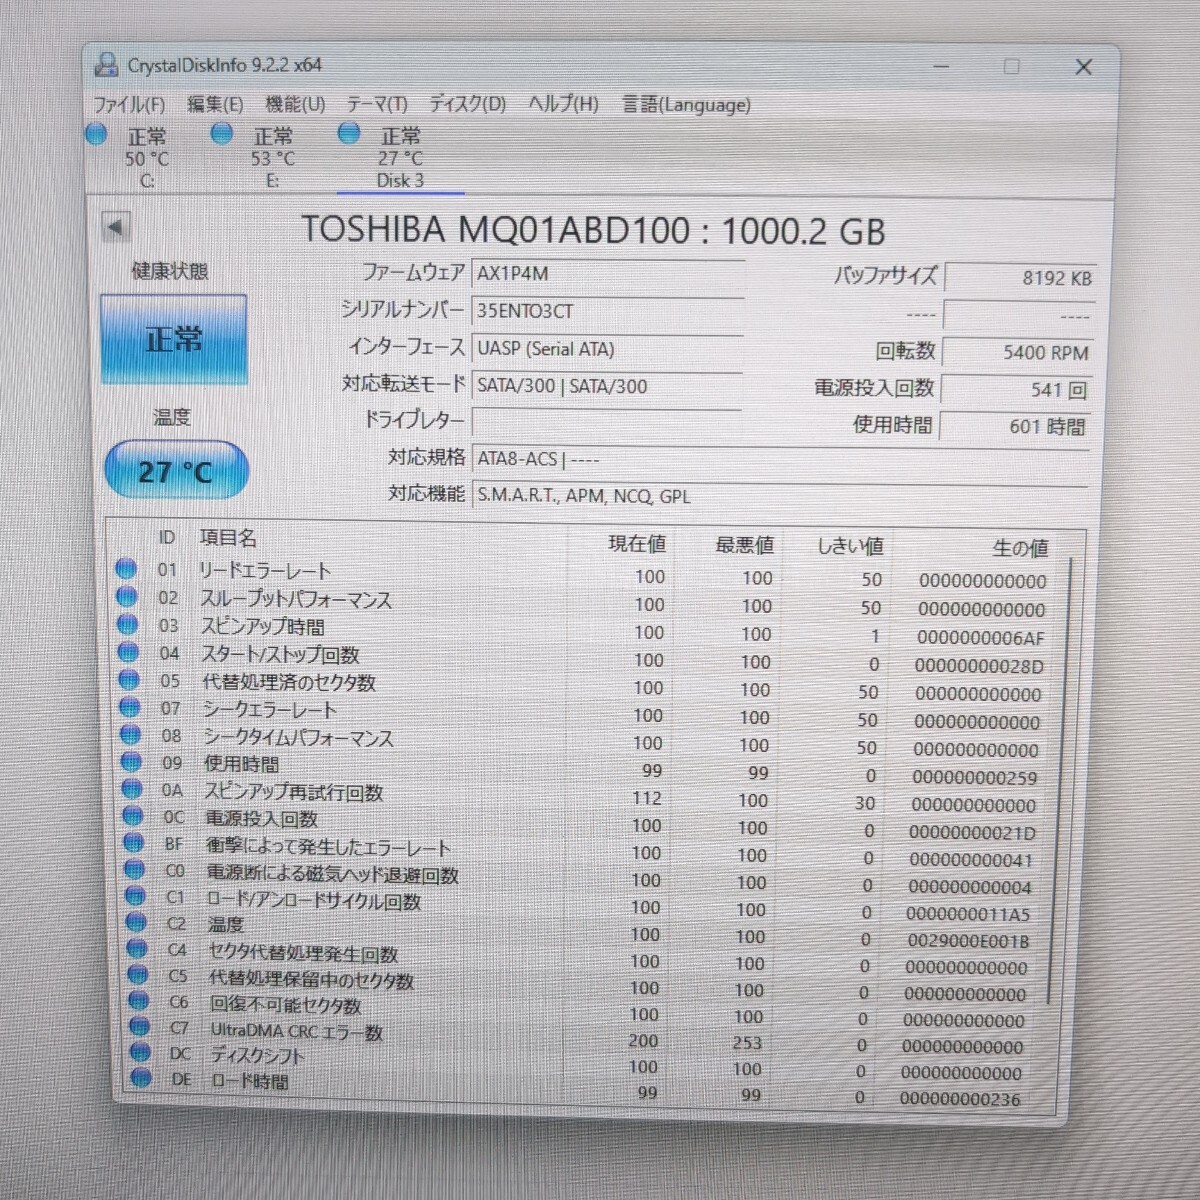The height and width of the screenshot is (1200, 1200).
Task: Maximize the CrystalDiskInfo window
Action: pyautogui.click(x=1012, y=67)
